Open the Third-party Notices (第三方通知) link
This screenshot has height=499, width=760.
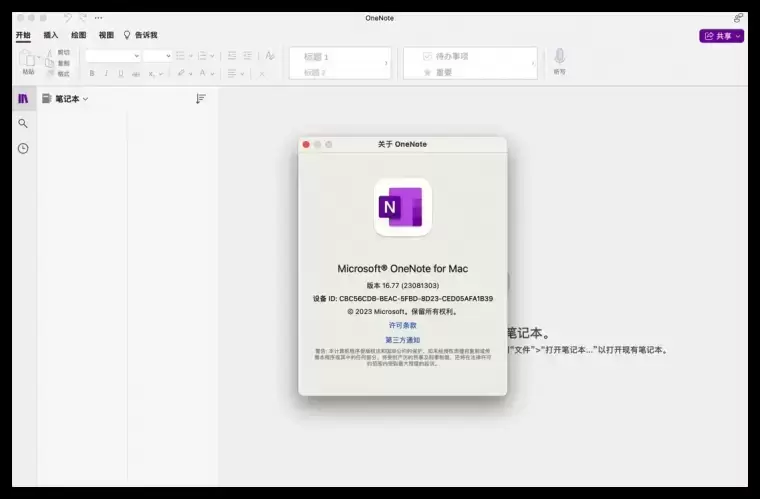(402, 340)
